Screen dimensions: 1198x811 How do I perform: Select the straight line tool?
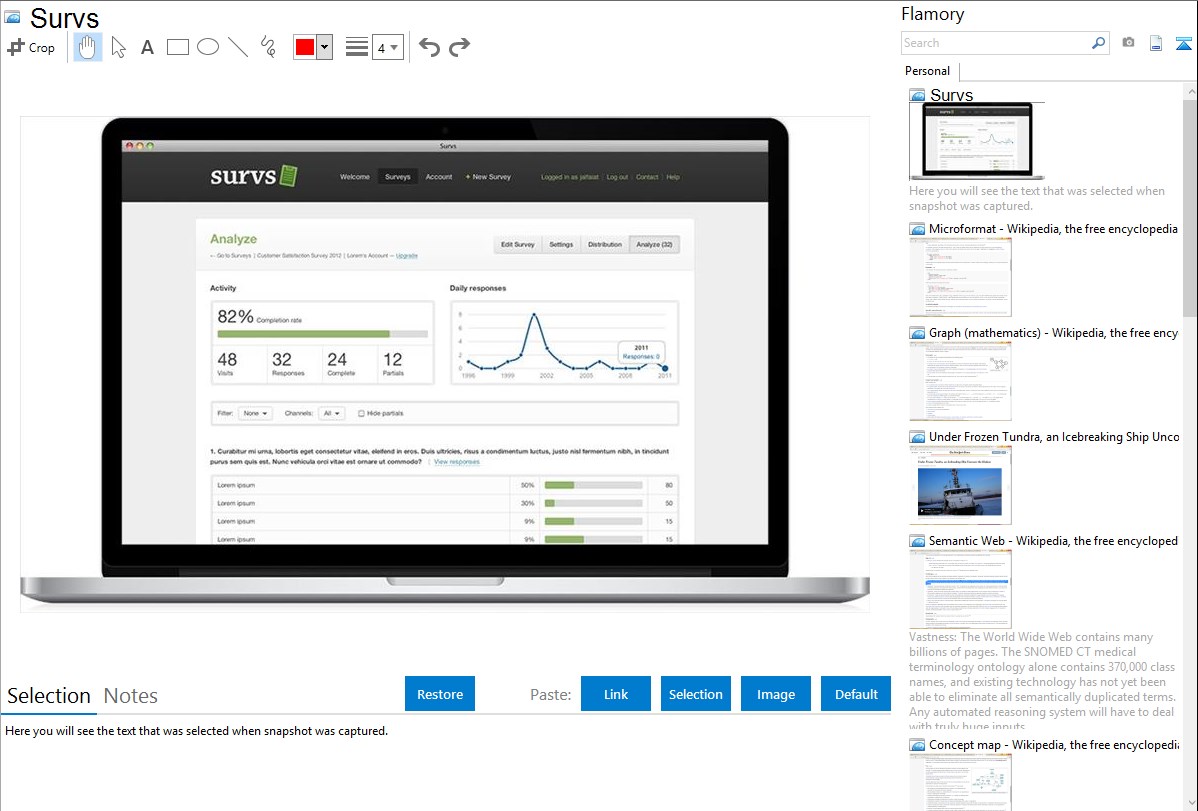coord(238,47)
